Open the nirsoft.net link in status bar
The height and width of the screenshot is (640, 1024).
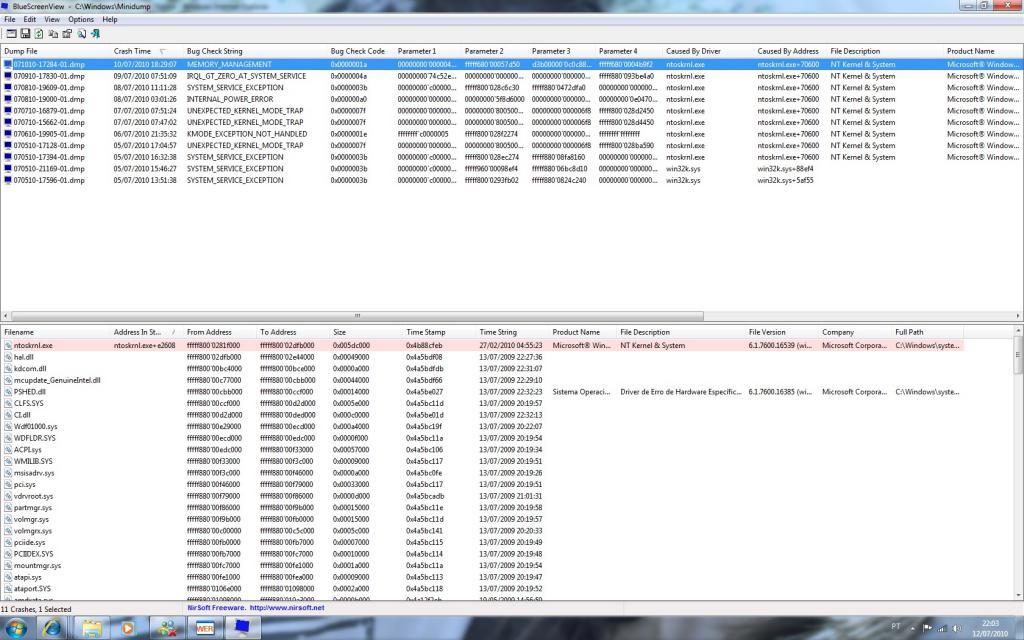287,607
